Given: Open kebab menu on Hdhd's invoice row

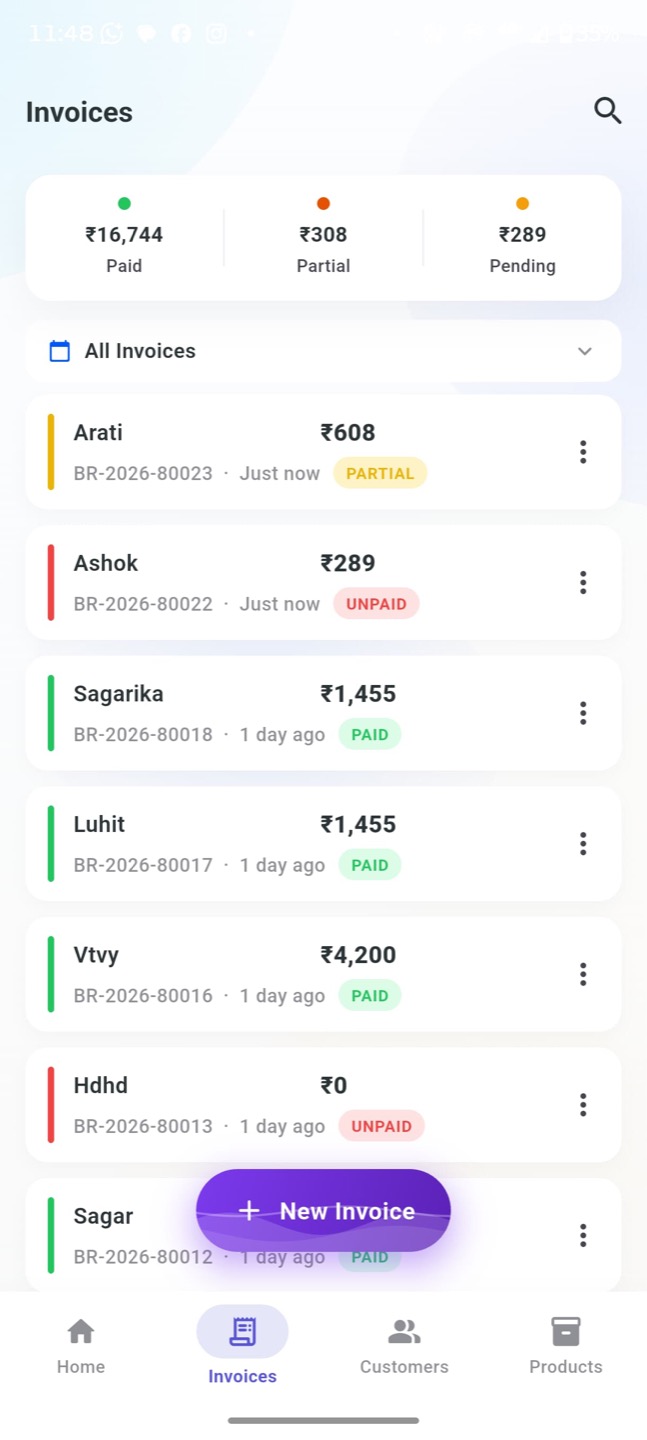Looking at the screenshot, I should 583,1104.
